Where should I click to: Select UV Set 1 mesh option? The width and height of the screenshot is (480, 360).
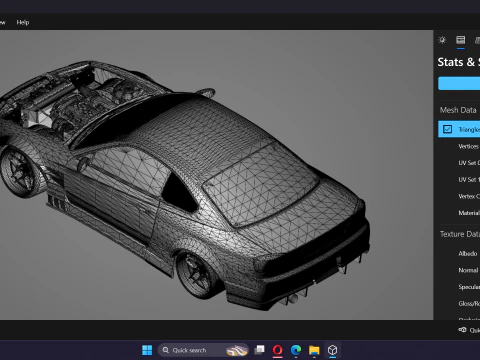pyautogui.click(x=469, y=179)
